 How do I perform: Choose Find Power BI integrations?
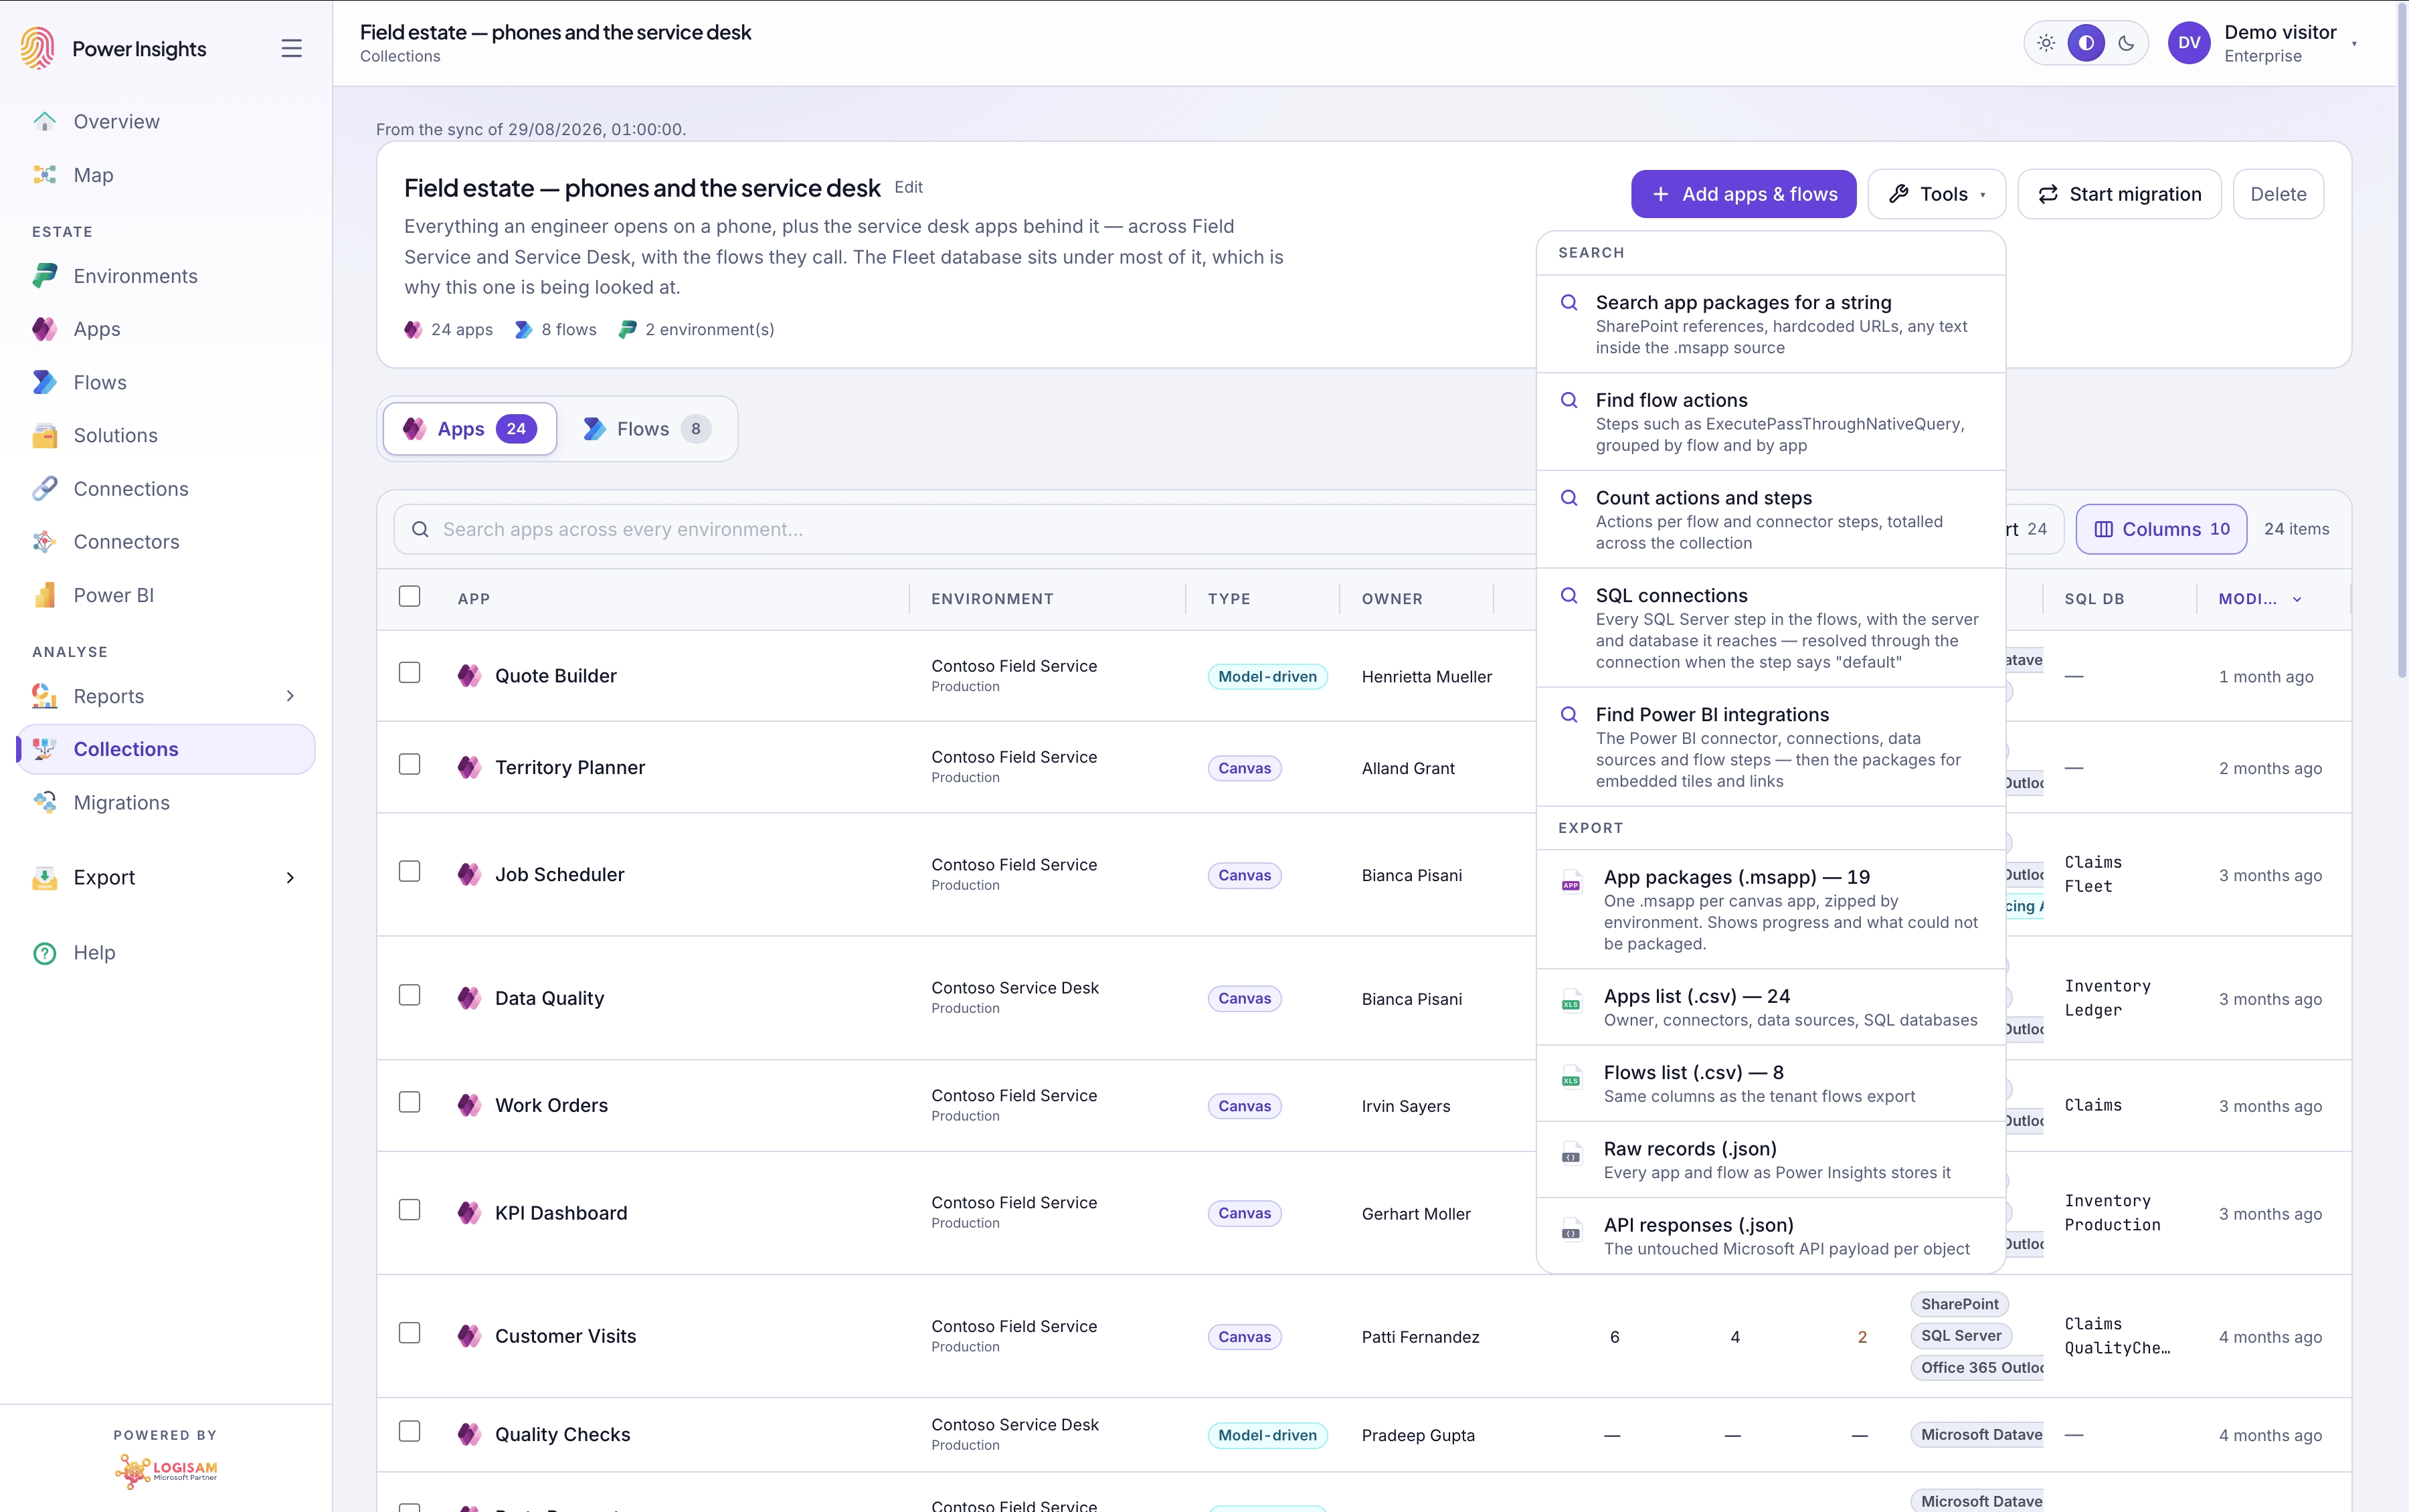pyautogui.click(x=1771, y=747)
